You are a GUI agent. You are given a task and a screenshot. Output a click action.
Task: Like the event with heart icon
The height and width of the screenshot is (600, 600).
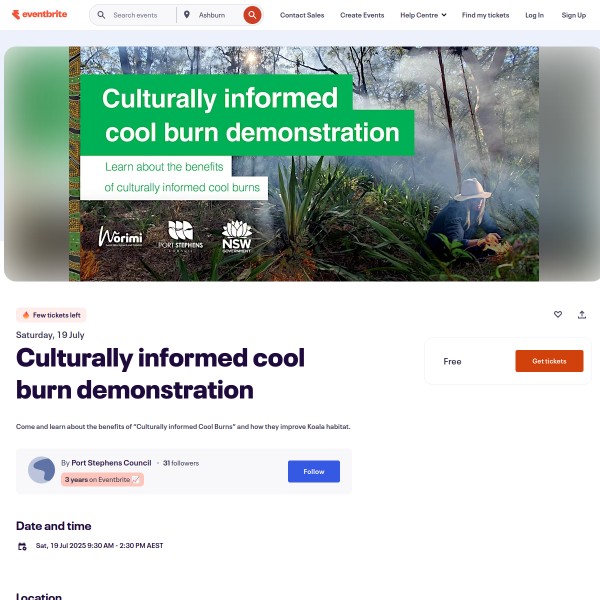[558, 314]
